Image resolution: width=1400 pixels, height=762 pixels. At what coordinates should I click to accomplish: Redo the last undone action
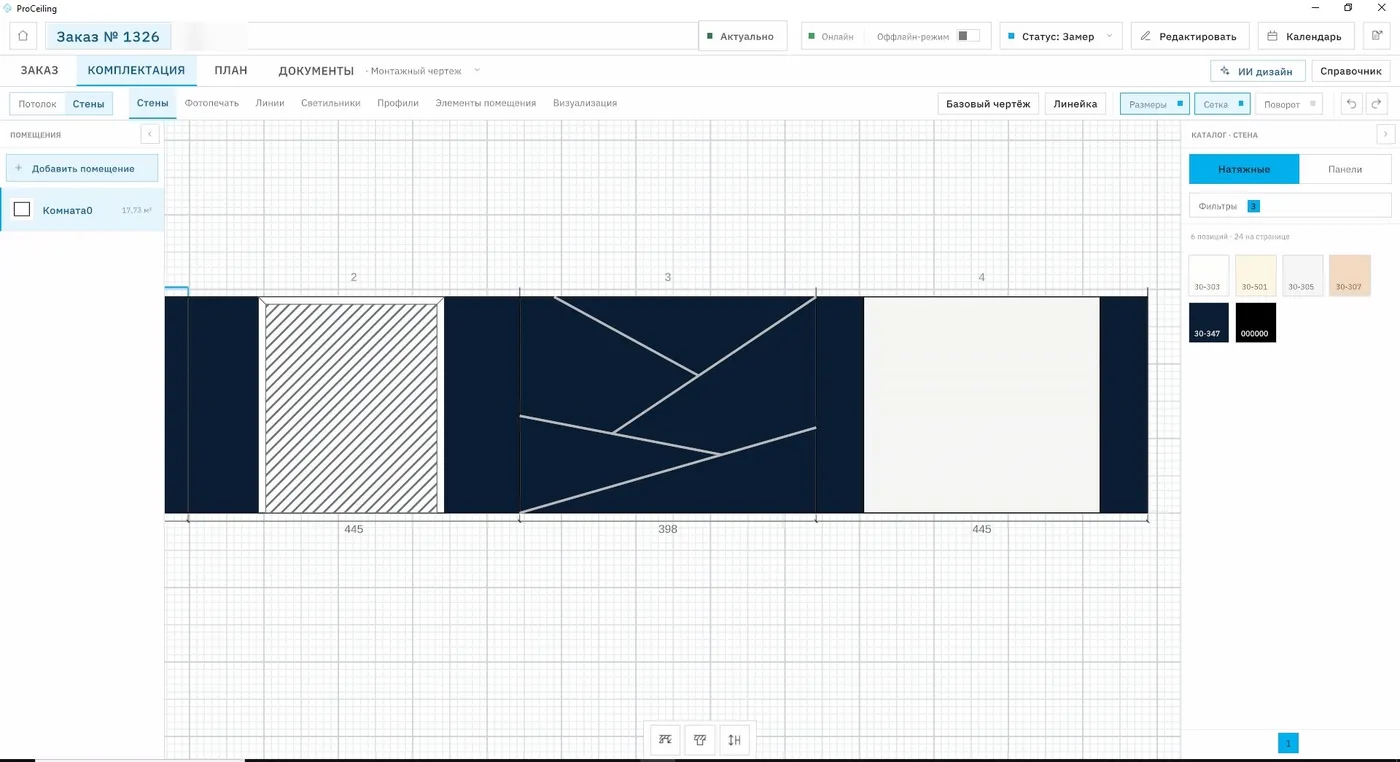[x=1377, y=104]
